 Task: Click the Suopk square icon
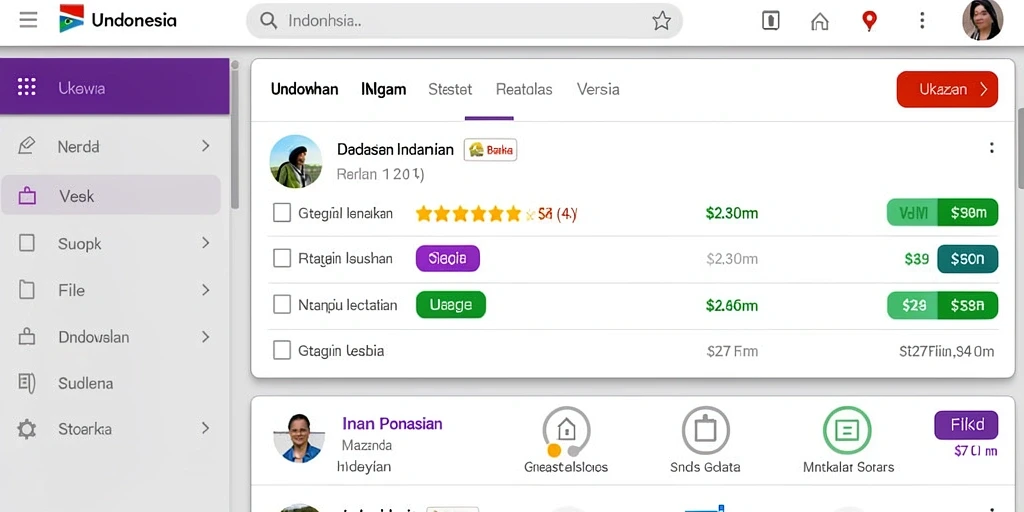pos(27,244)
